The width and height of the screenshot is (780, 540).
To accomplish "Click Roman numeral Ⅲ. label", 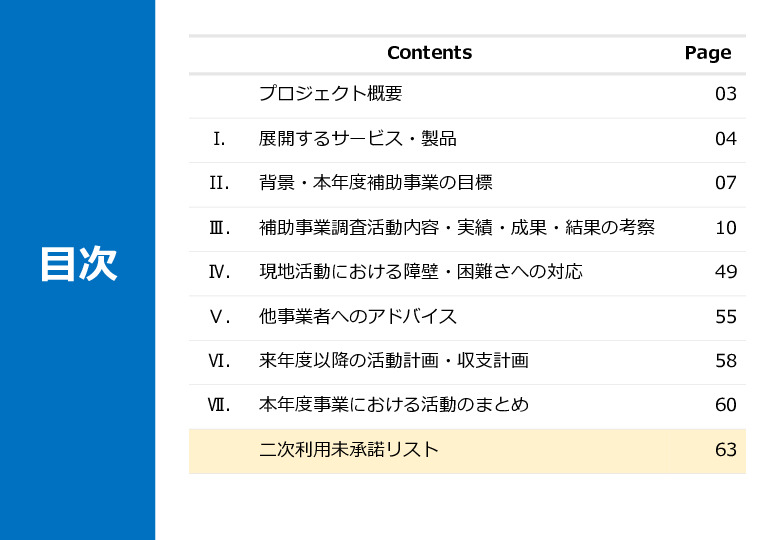I will (x=219, y=228).
